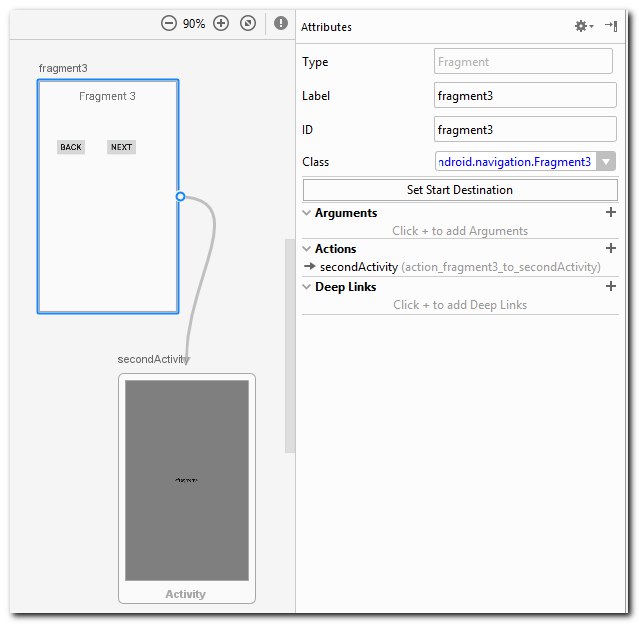The height and width of the screenshot is (624, 639).
Task: Add a new action with plus
Action: pyautogui.click(x=610, y=248)
